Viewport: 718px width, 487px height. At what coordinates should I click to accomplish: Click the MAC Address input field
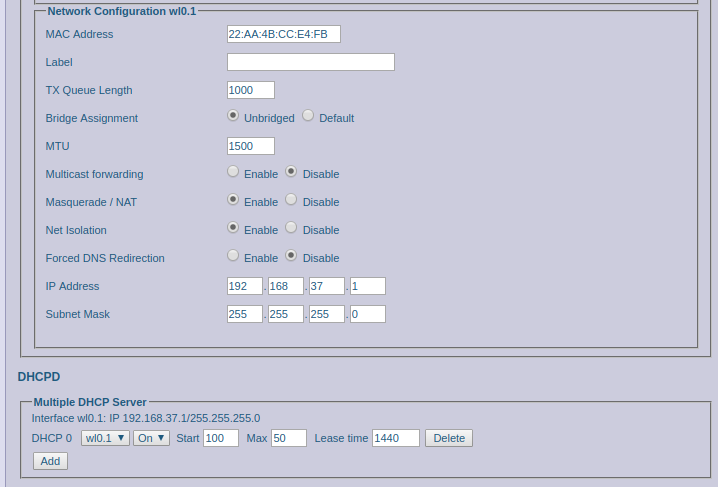coord(283,34)
